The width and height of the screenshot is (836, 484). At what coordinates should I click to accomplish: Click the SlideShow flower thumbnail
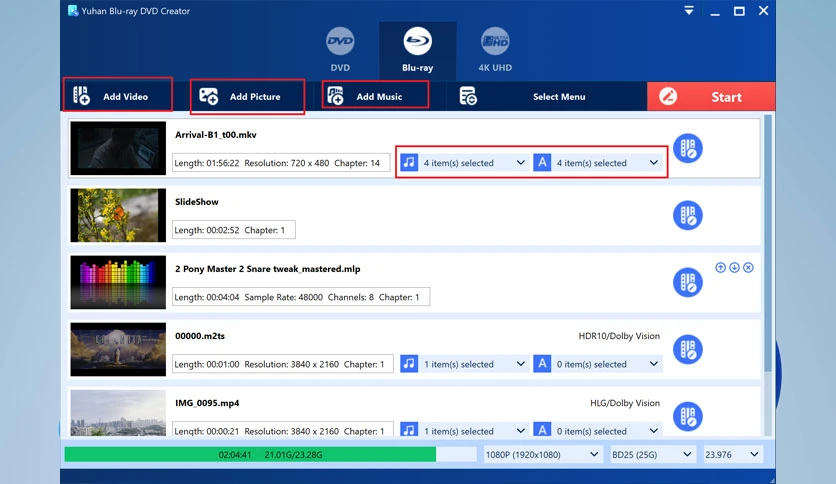(x=118, y=215)
